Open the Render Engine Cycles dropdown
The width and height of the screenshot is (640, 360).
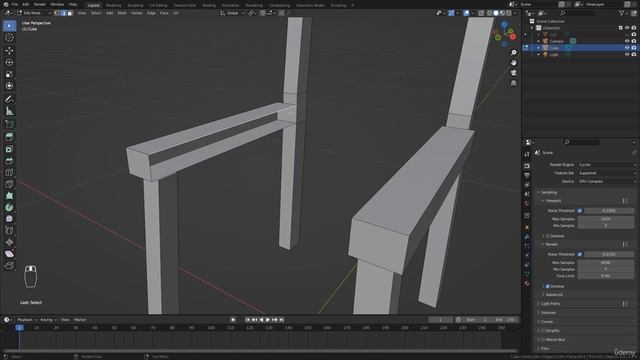pyautogui.click(x=607, y=164)
